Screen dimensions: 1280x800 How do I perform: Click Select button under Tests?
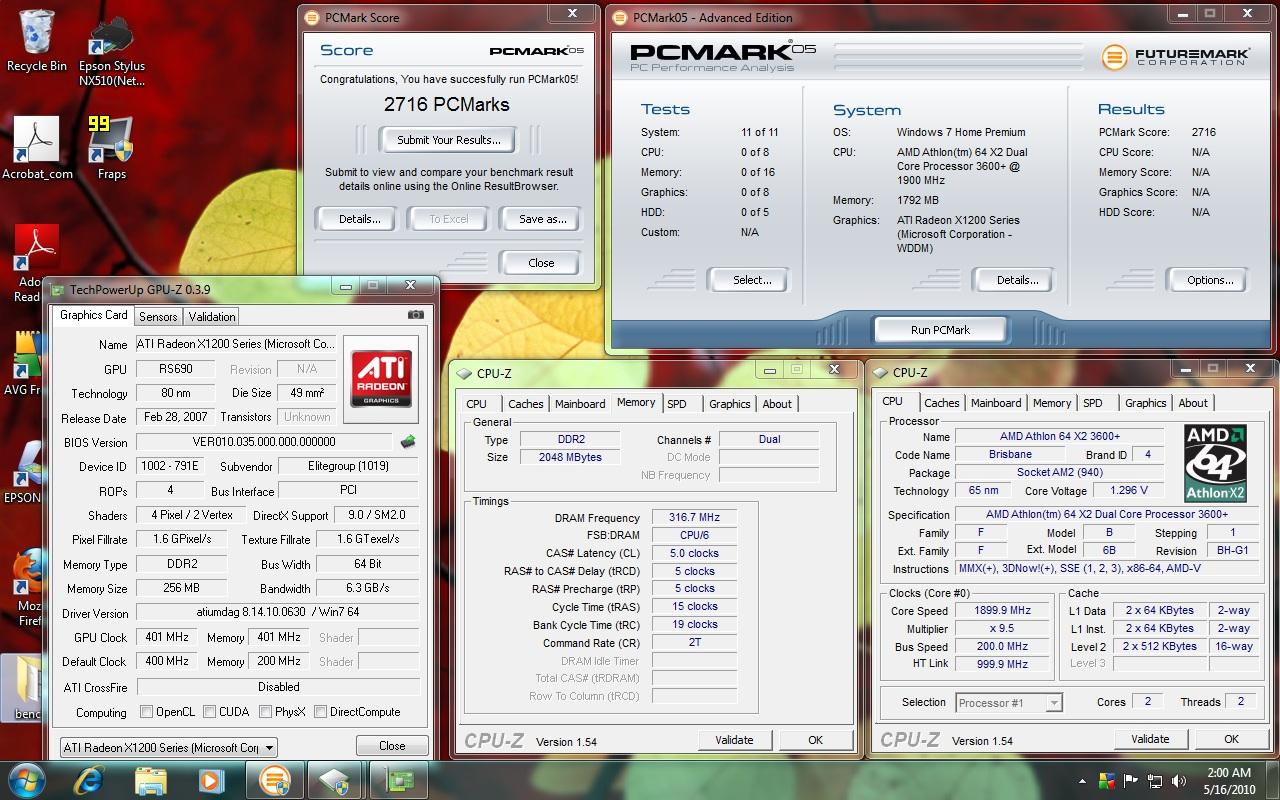[x=751, y=280]
